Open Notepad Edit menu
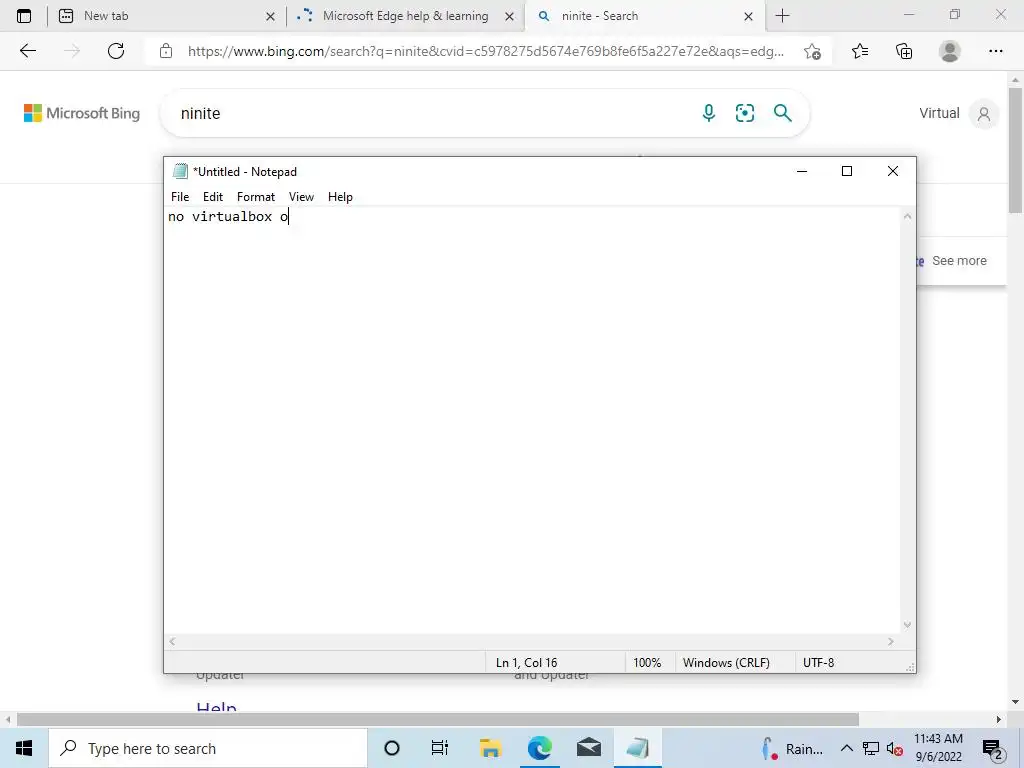 (213, 197)
